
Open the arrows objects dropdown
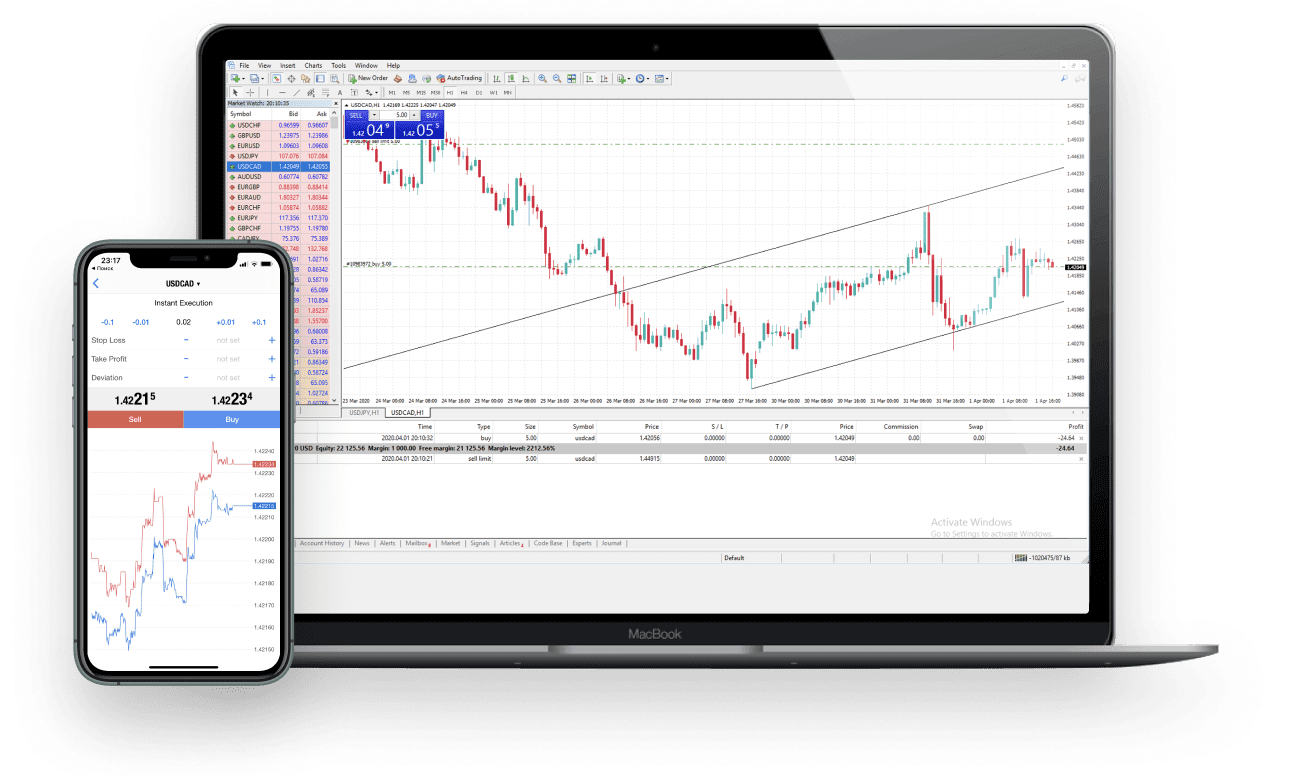(x=372, y=93)
